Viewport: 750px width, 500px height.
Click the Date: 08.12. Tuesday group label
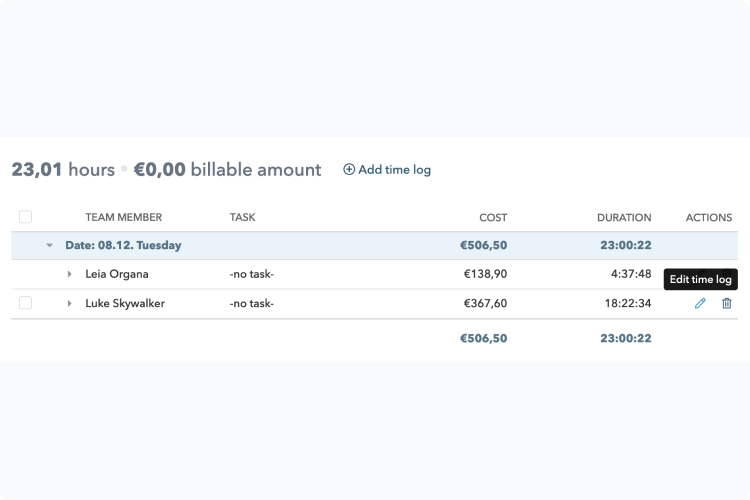click(x=123, y=245)
